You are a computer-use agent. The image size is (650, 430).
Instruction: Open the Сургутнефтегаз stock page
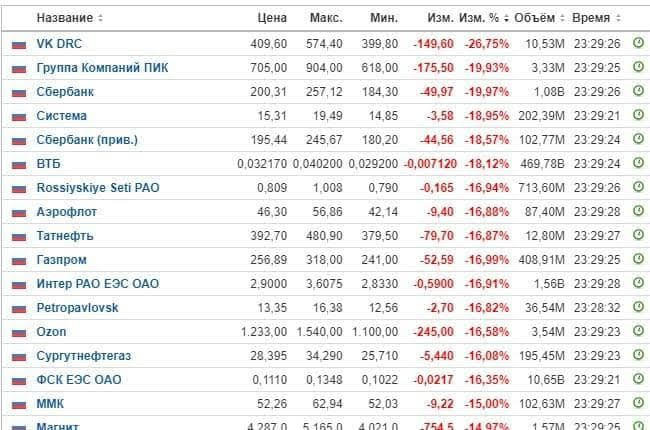click(83, 356)
